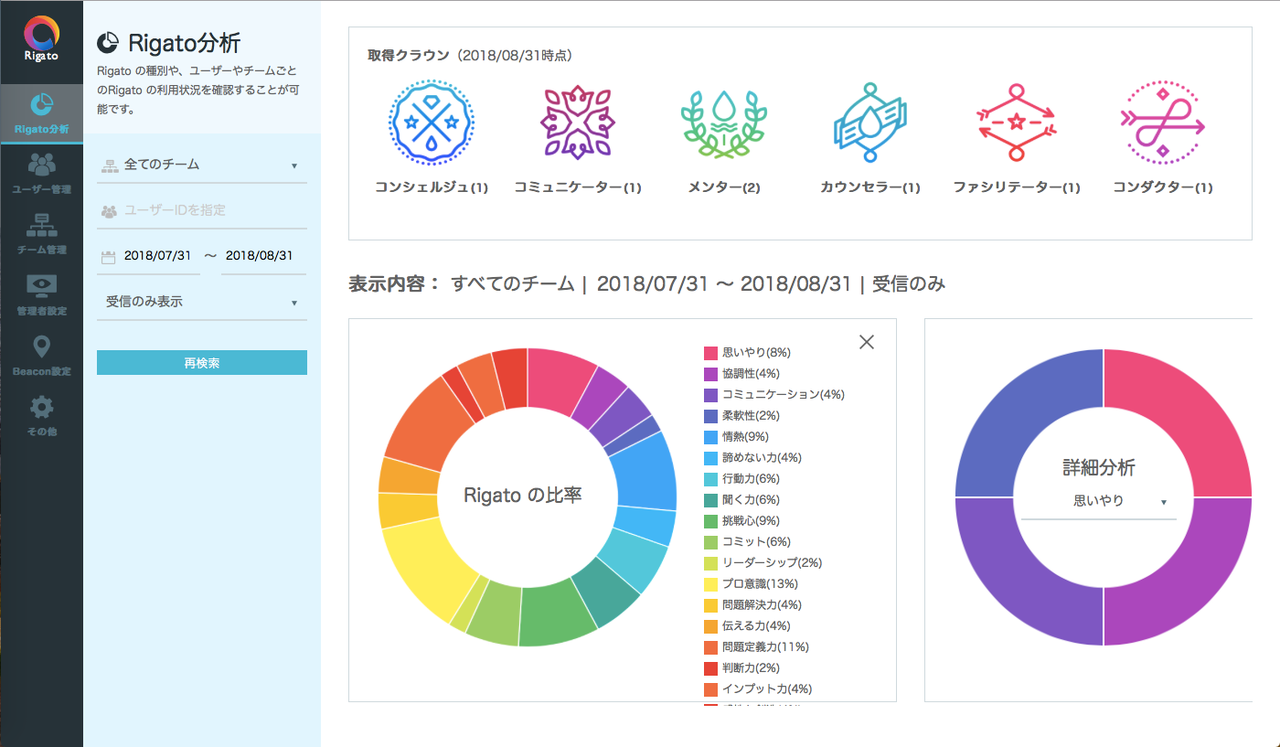Click the コミュニケーション(4%) legend swatch

711,395
